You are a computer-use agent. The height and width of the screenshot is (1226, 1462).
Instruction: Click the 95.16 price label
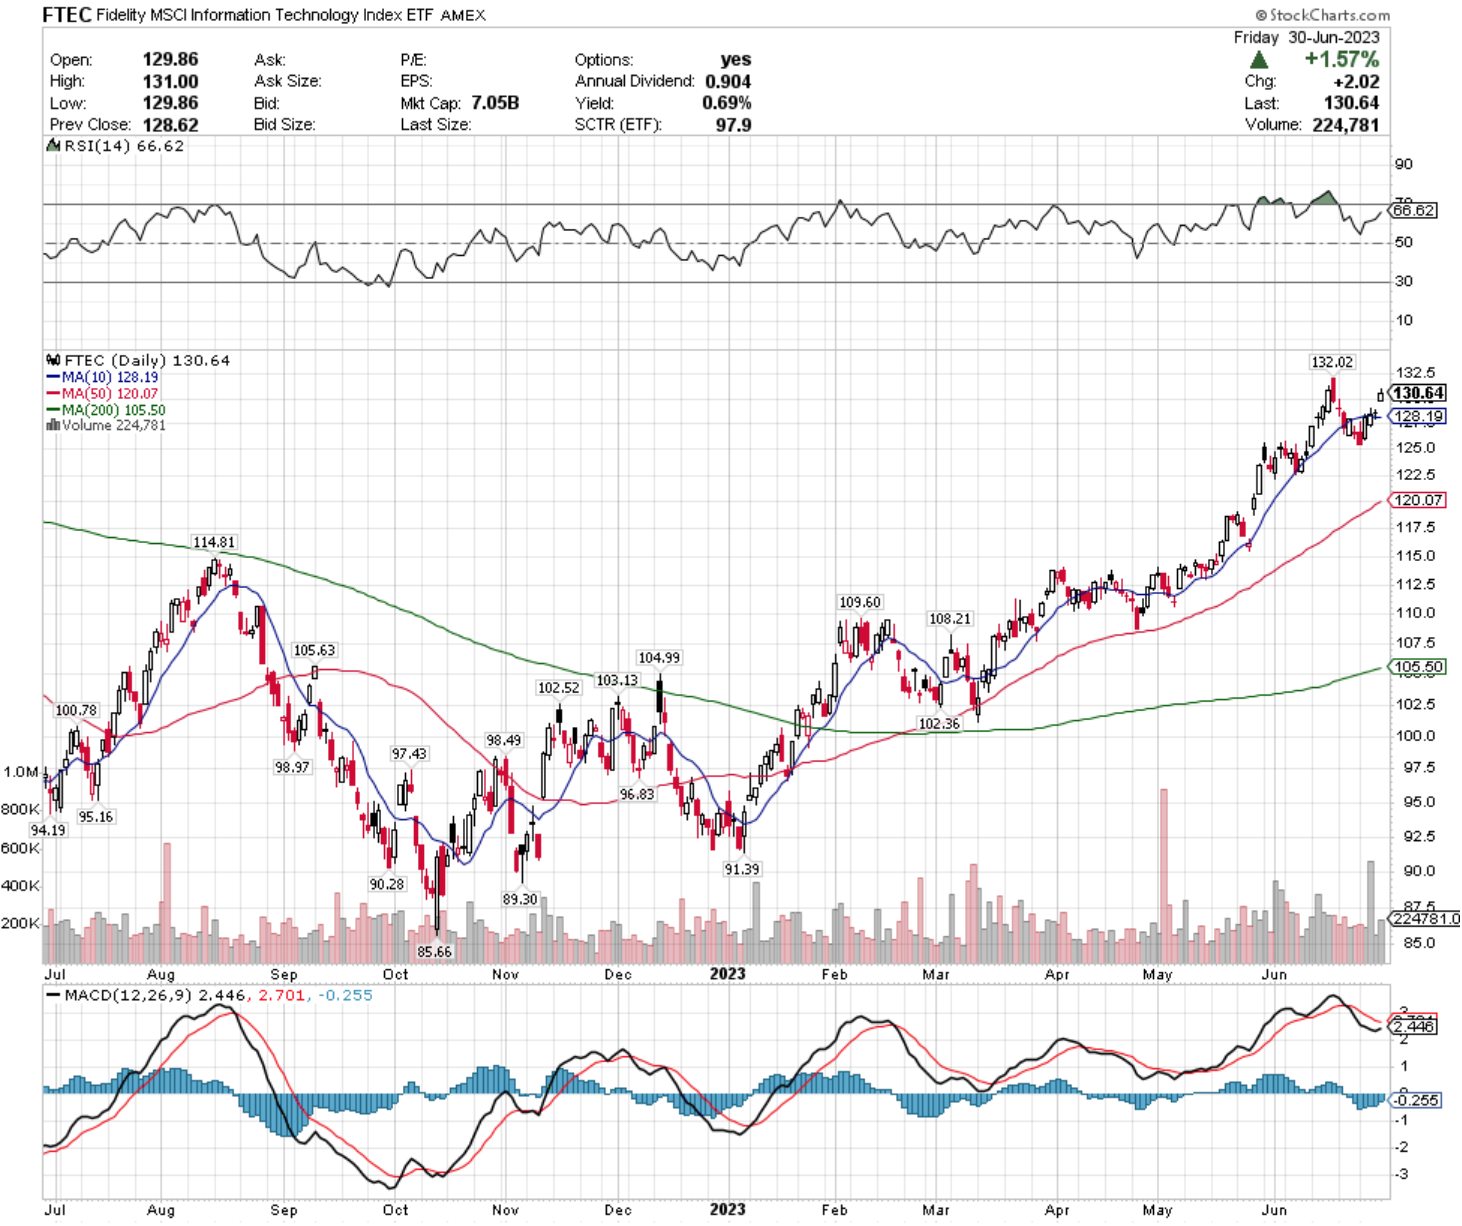tap(96, 816)
